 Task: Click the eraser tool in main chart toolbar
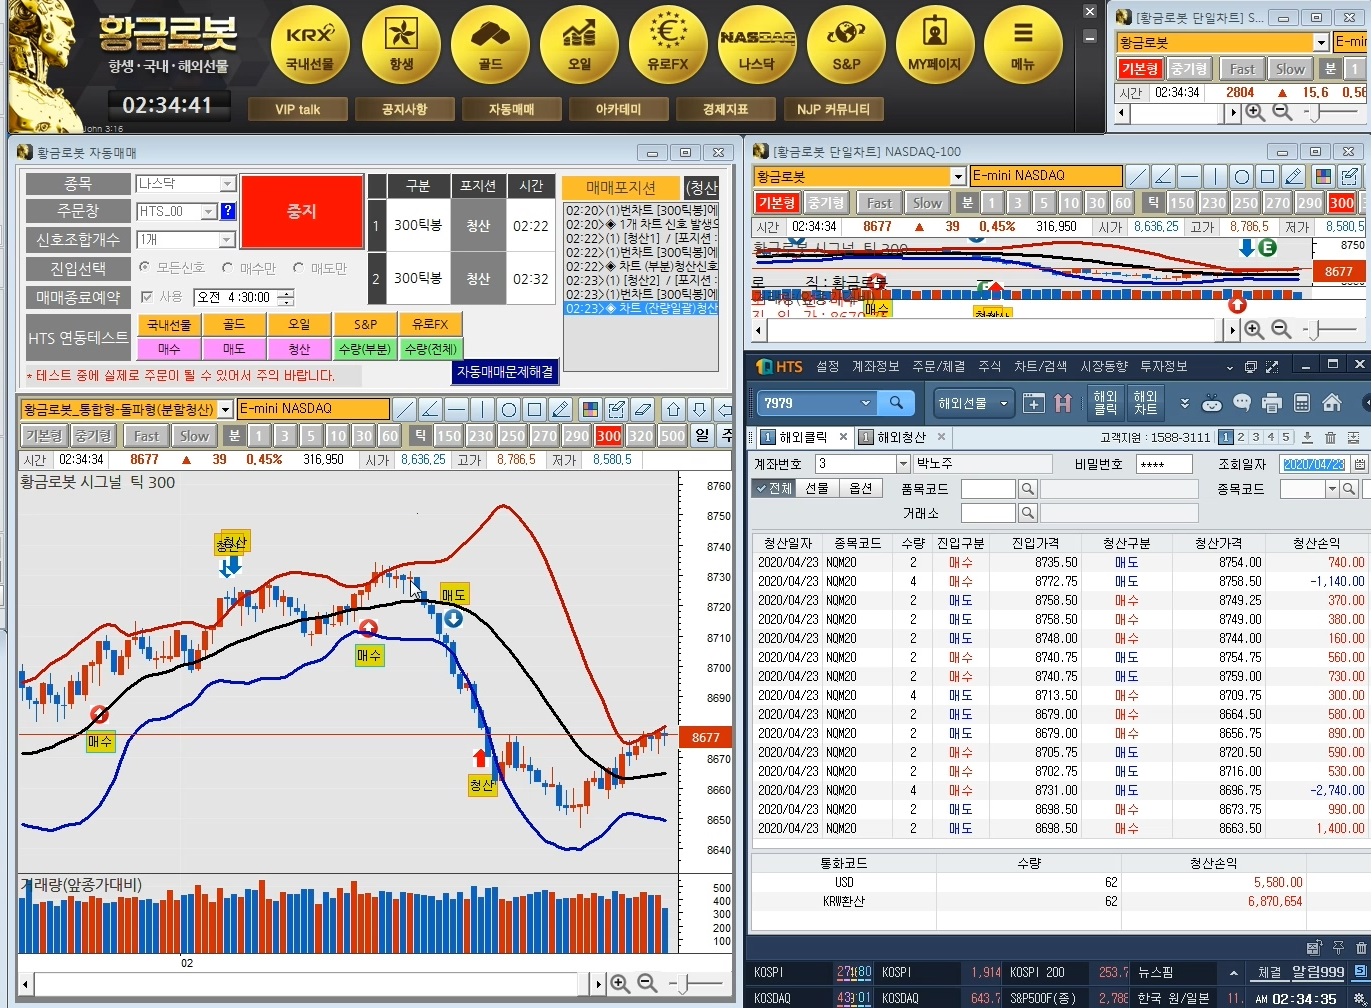[x=643, y=409]
